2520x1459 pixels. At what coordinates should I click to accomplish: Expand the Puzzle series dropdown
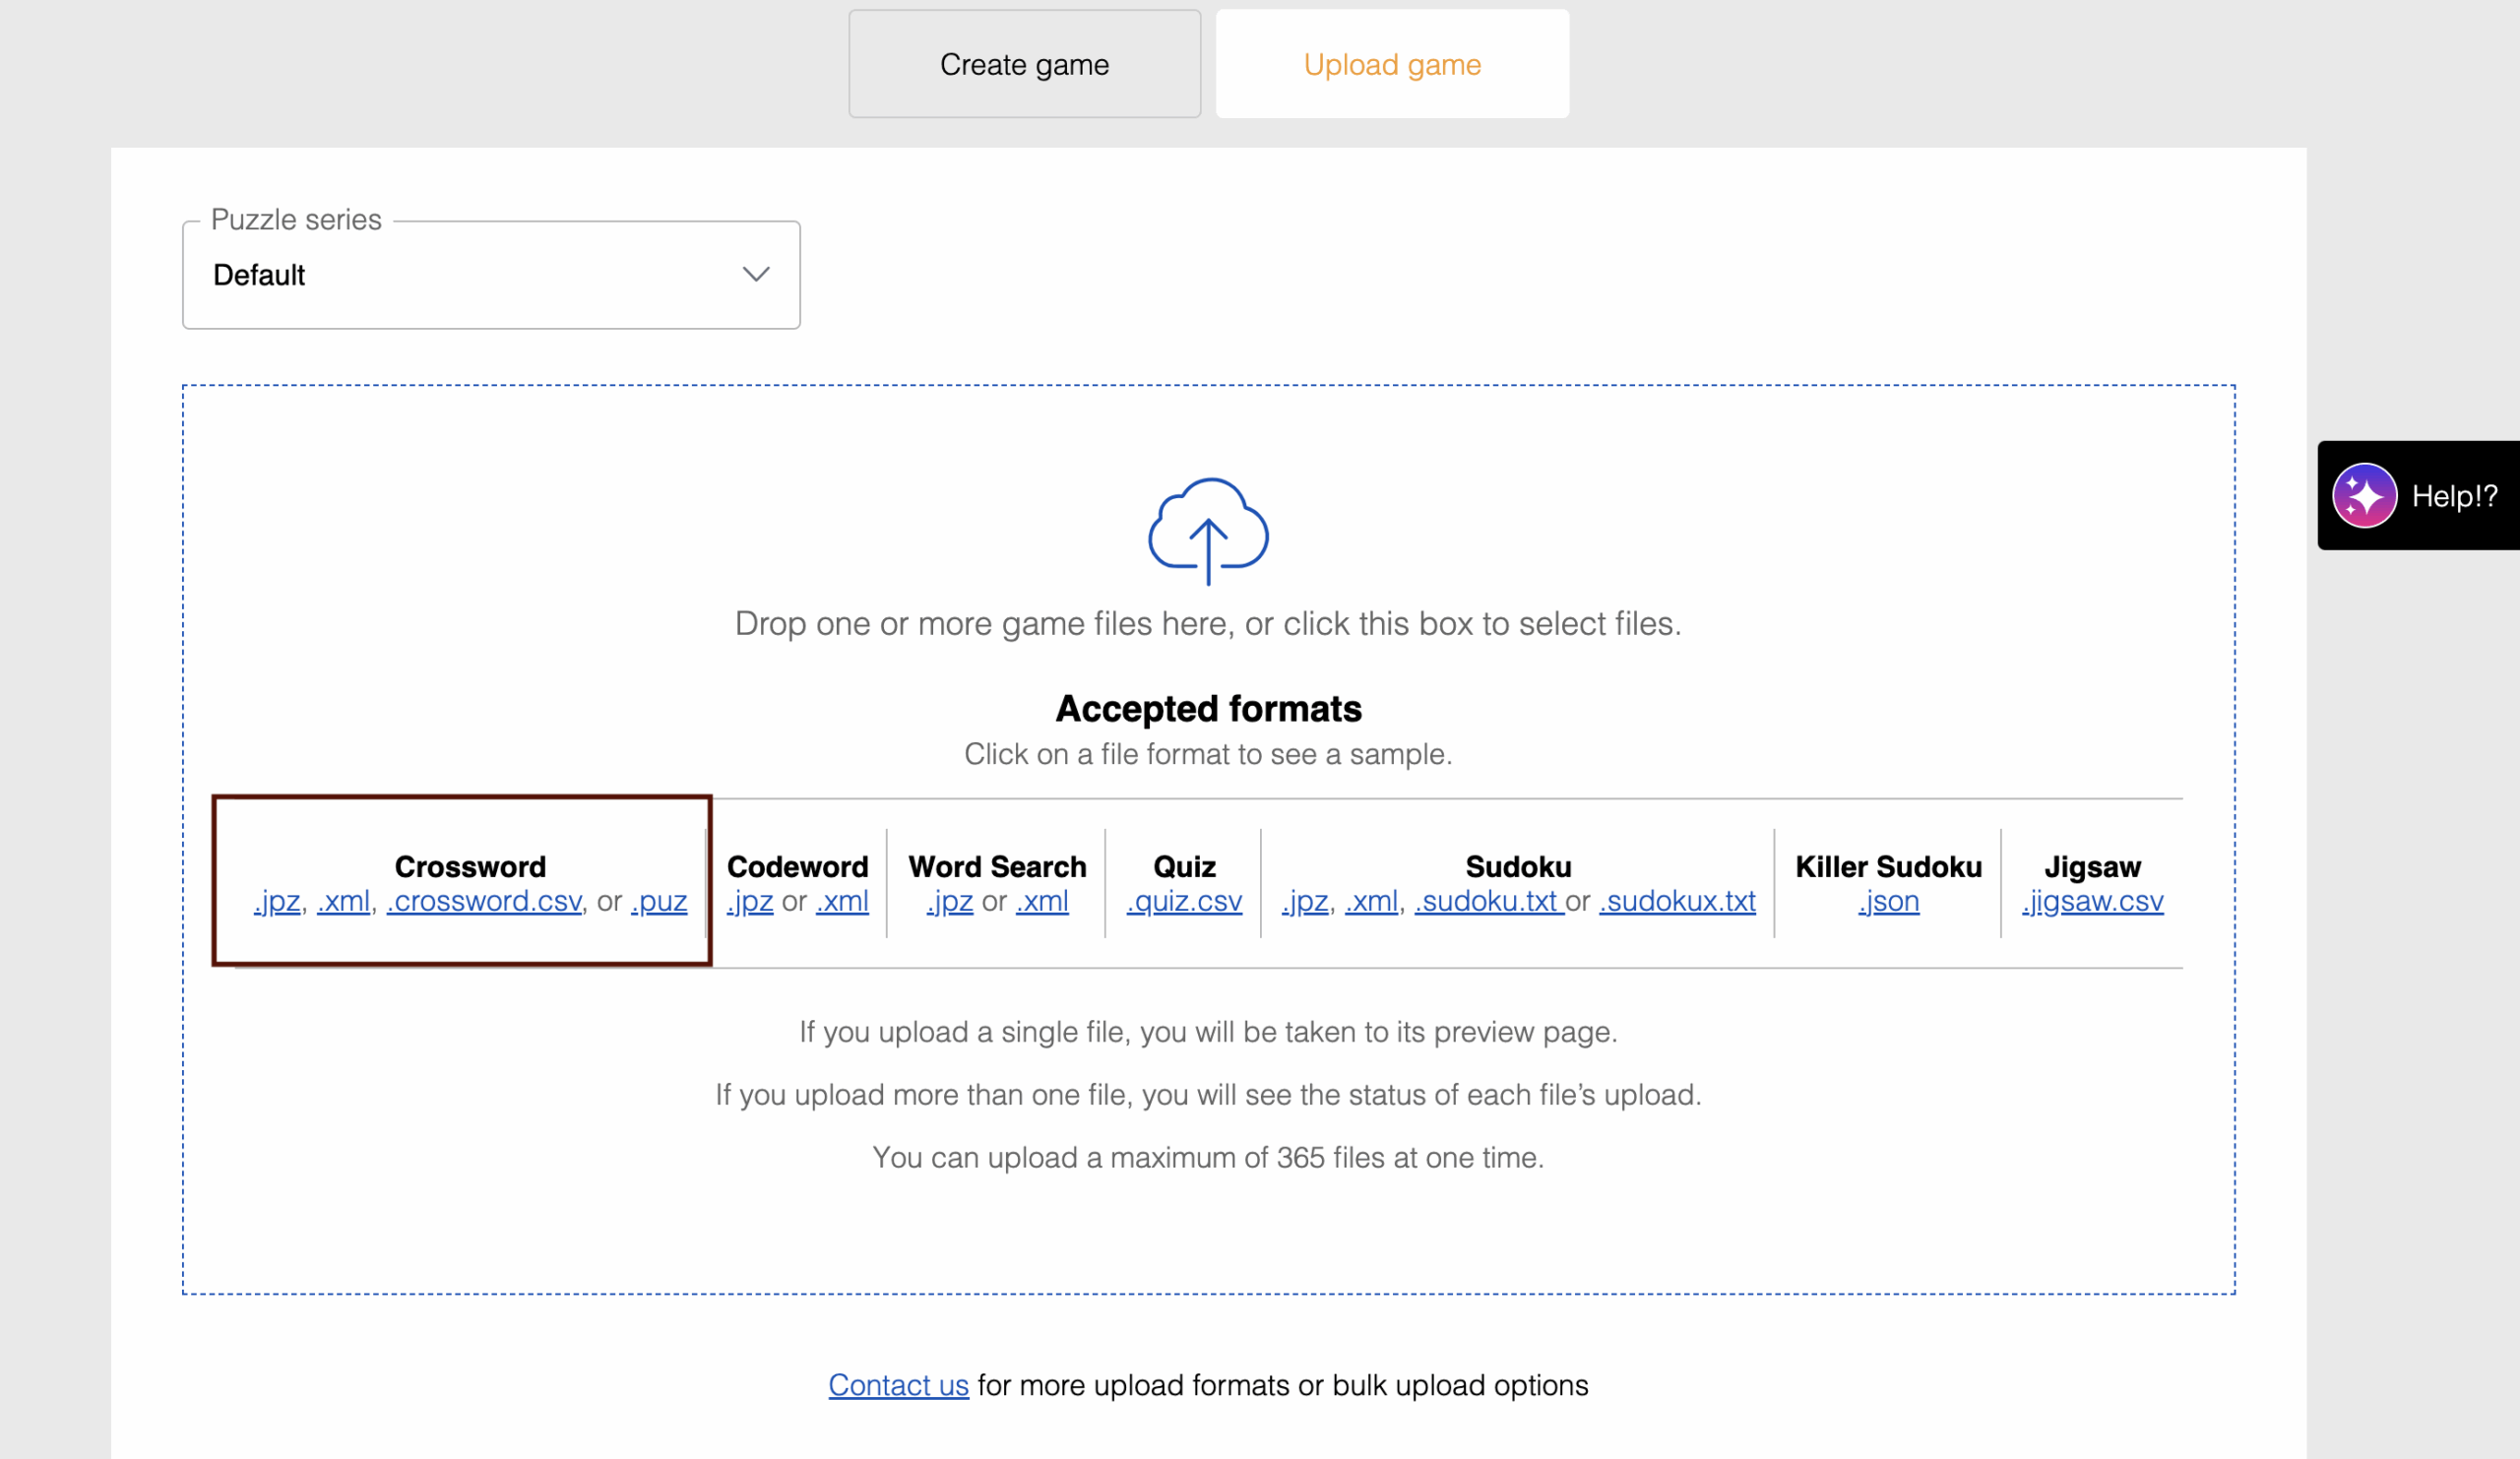(490, 275)
